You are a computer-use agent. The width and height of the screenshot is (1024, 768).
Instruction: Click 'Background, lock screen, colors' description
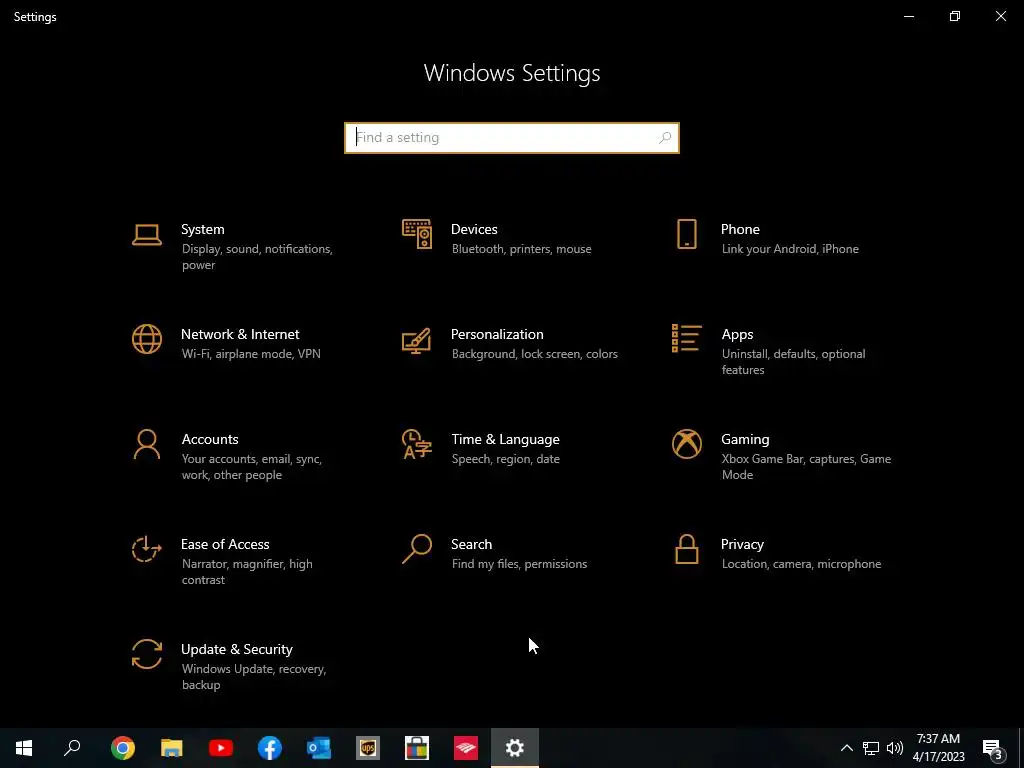click(534, 354)
